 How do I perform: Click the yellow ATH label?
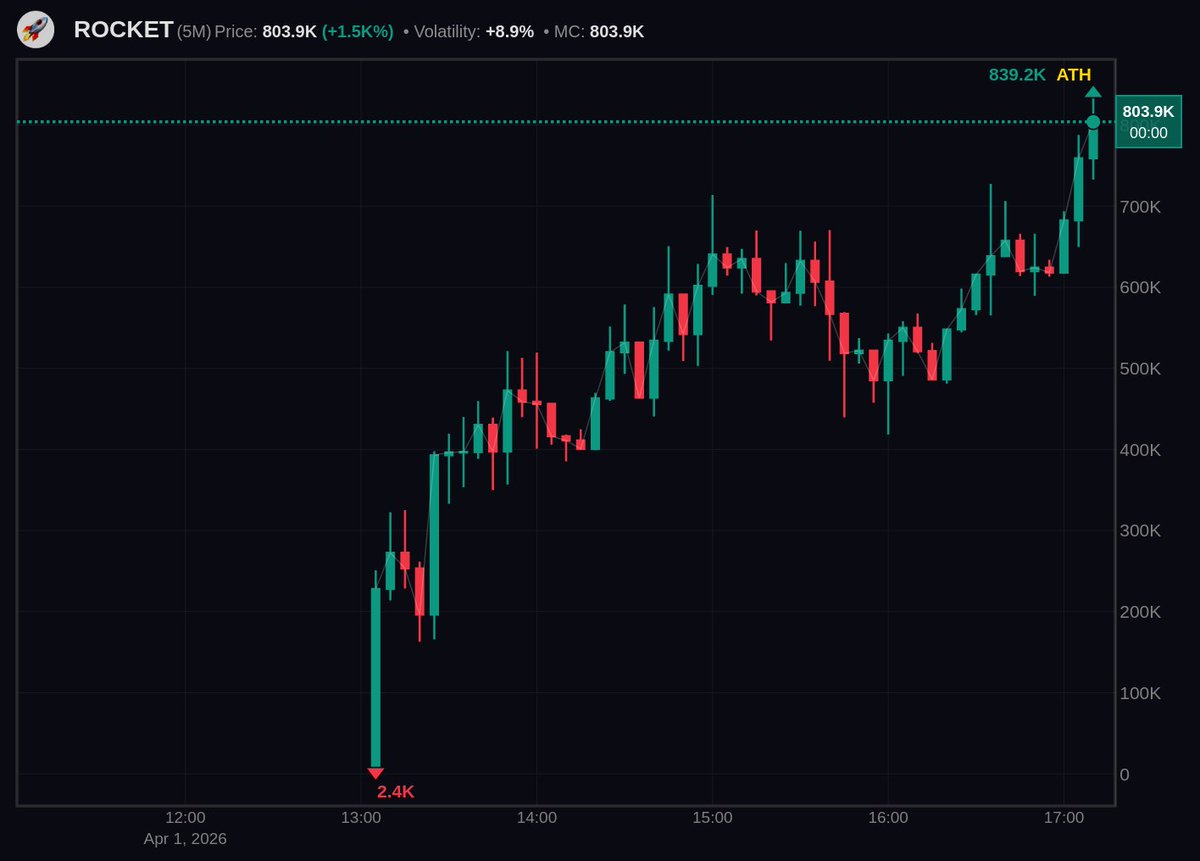pyautogui.click(x=1074, y=75)
